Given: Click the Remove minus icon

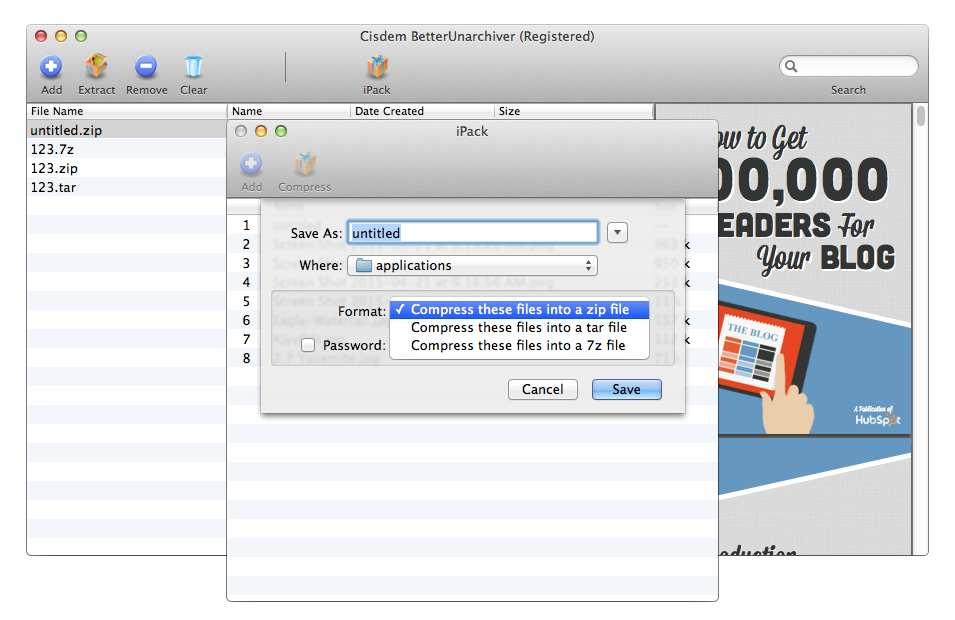Looking at the screenshot, I should click(x=146, y=66).
